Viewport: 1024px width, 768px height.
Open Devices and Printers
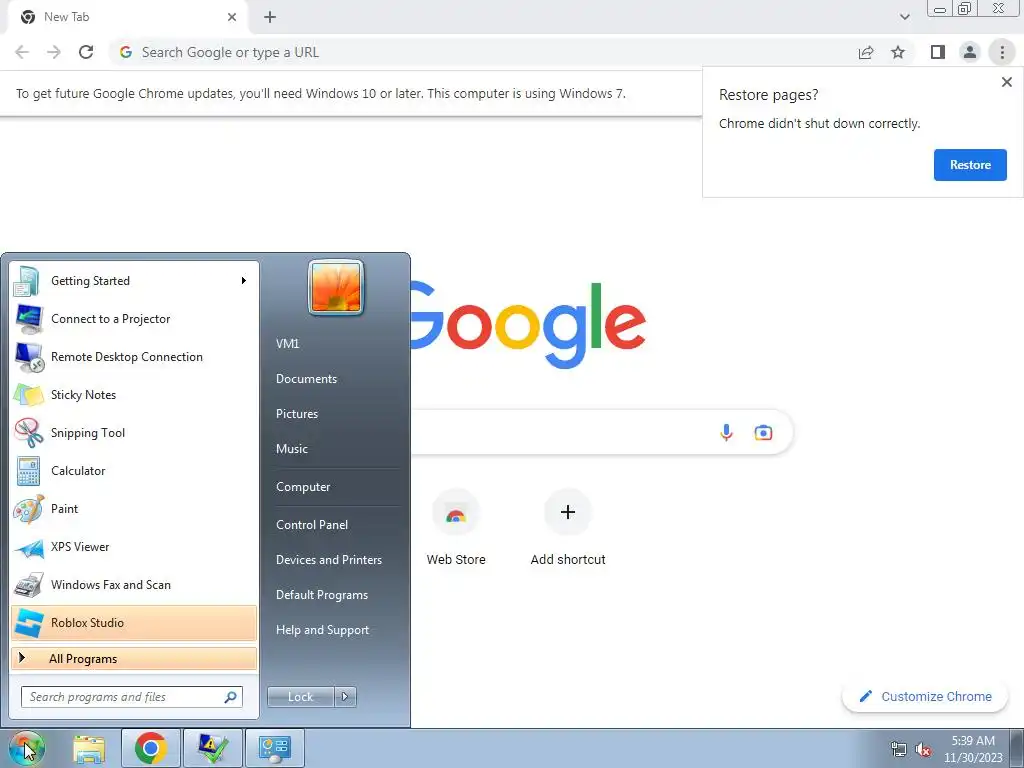(328, 560)
